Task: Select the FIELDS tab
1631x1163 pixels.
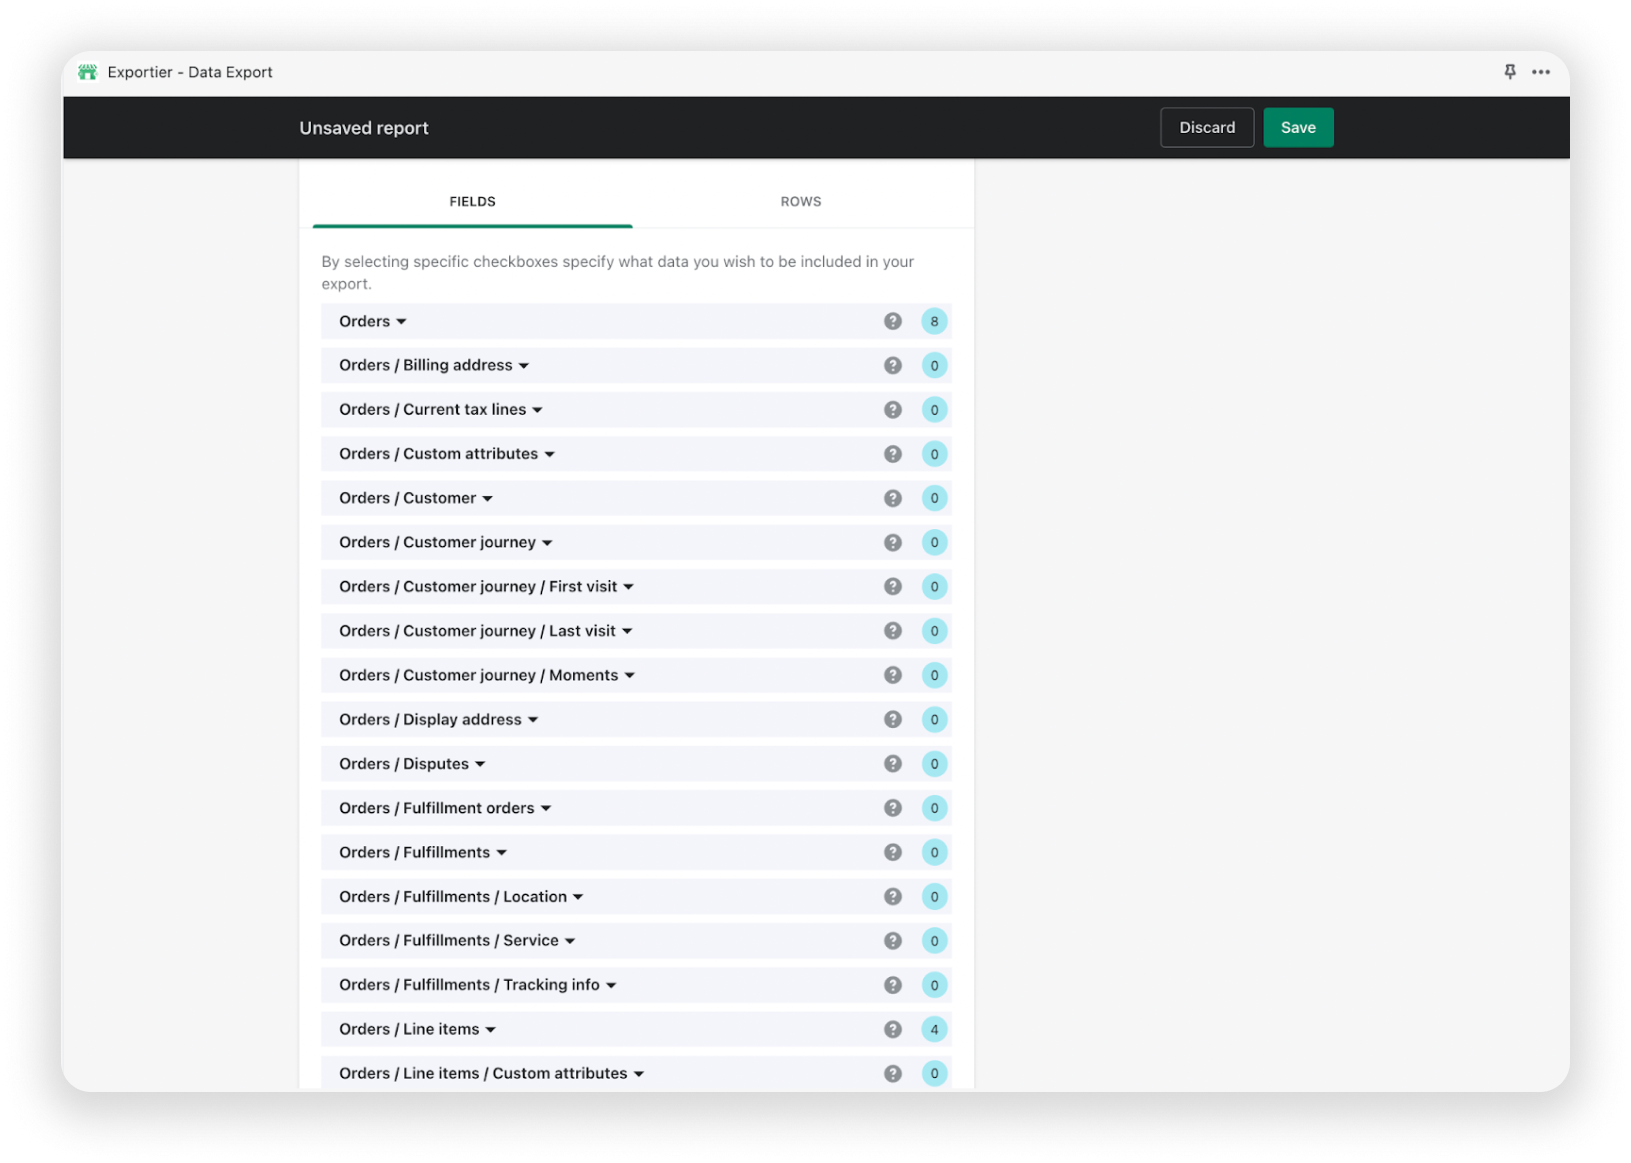Action: [472, 201]
